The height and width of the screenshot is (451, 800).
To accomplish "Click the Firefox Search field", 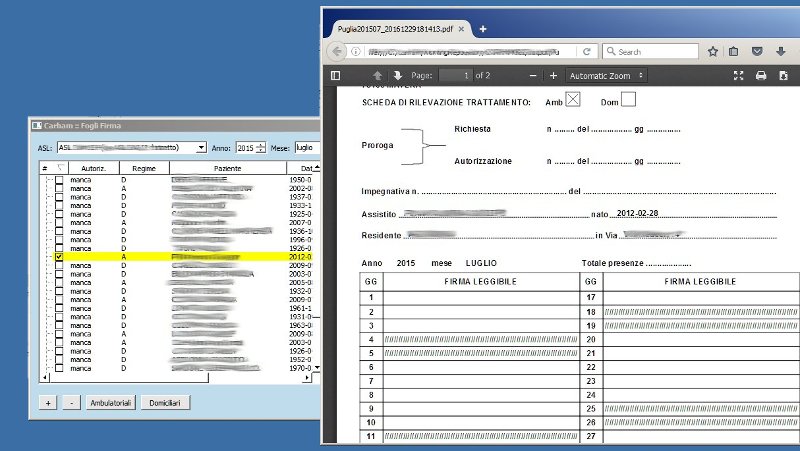I will coord(651,52).
